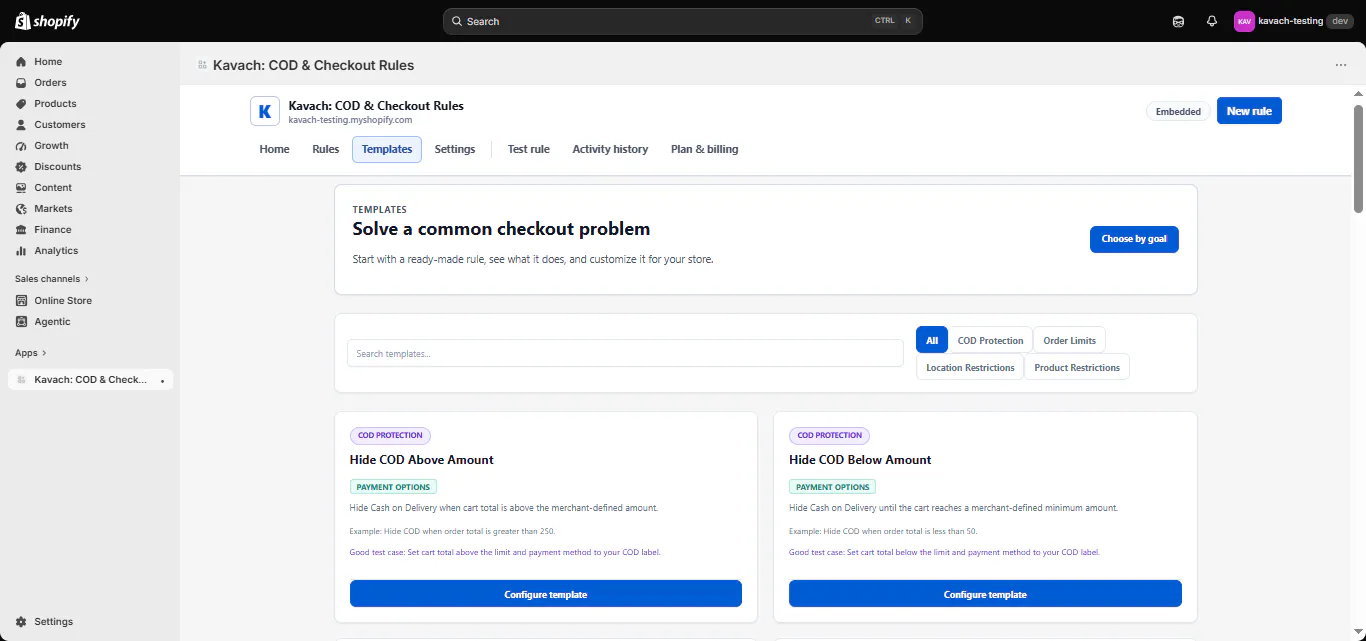Click the New rule button

coord(1249,111)
